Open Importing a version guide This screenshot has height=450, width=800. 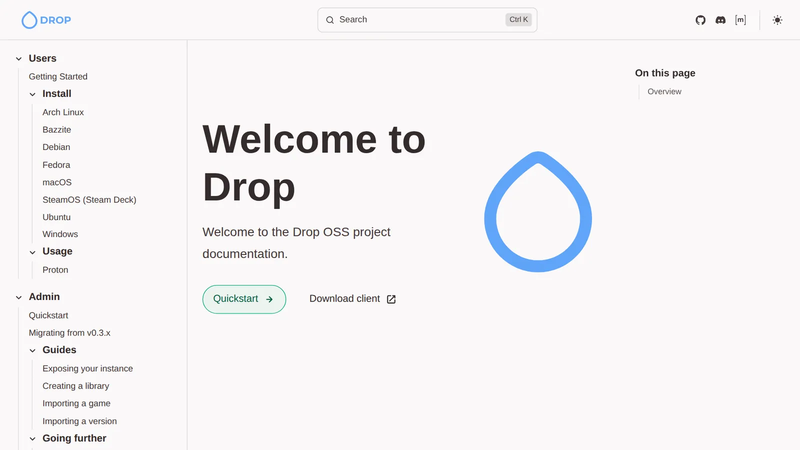click(x=80, y=421)
